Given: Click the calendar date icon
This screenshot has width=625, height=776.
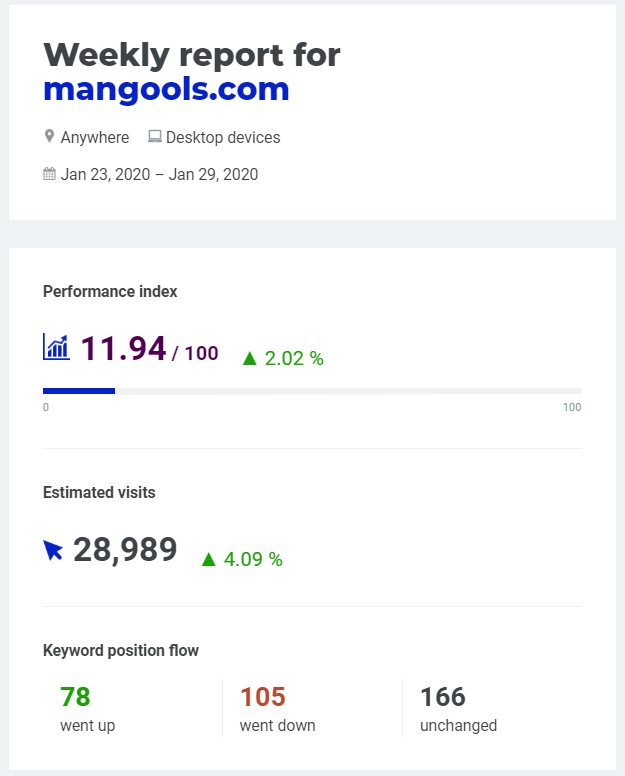Looking at the screenshot, I should click(49, 174).
